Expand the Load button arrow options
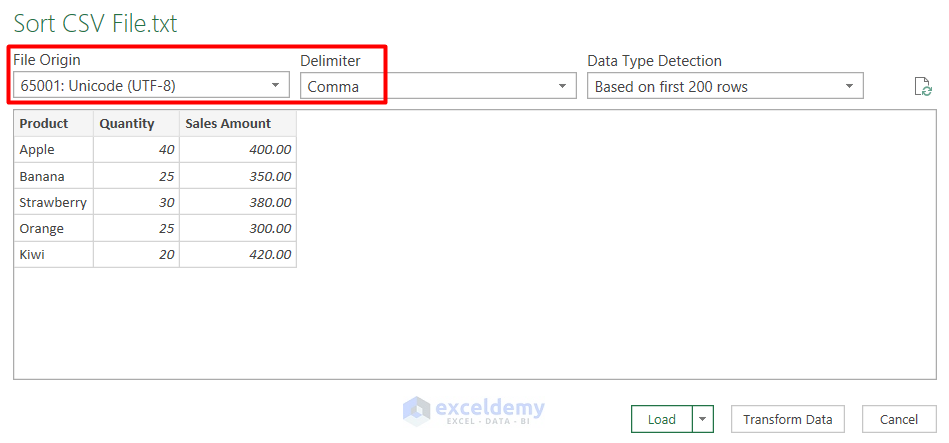The image size is (949, 443). [703, 419]
